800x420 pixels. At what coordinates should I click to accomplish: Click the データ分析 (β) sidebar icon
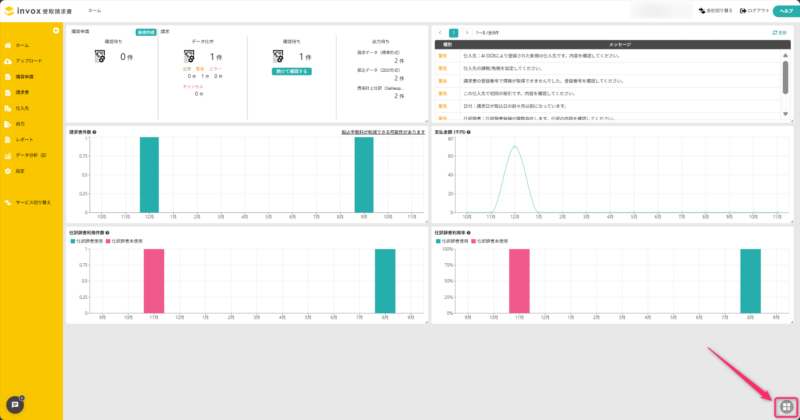pyautogui.click(x=8, y=156)
